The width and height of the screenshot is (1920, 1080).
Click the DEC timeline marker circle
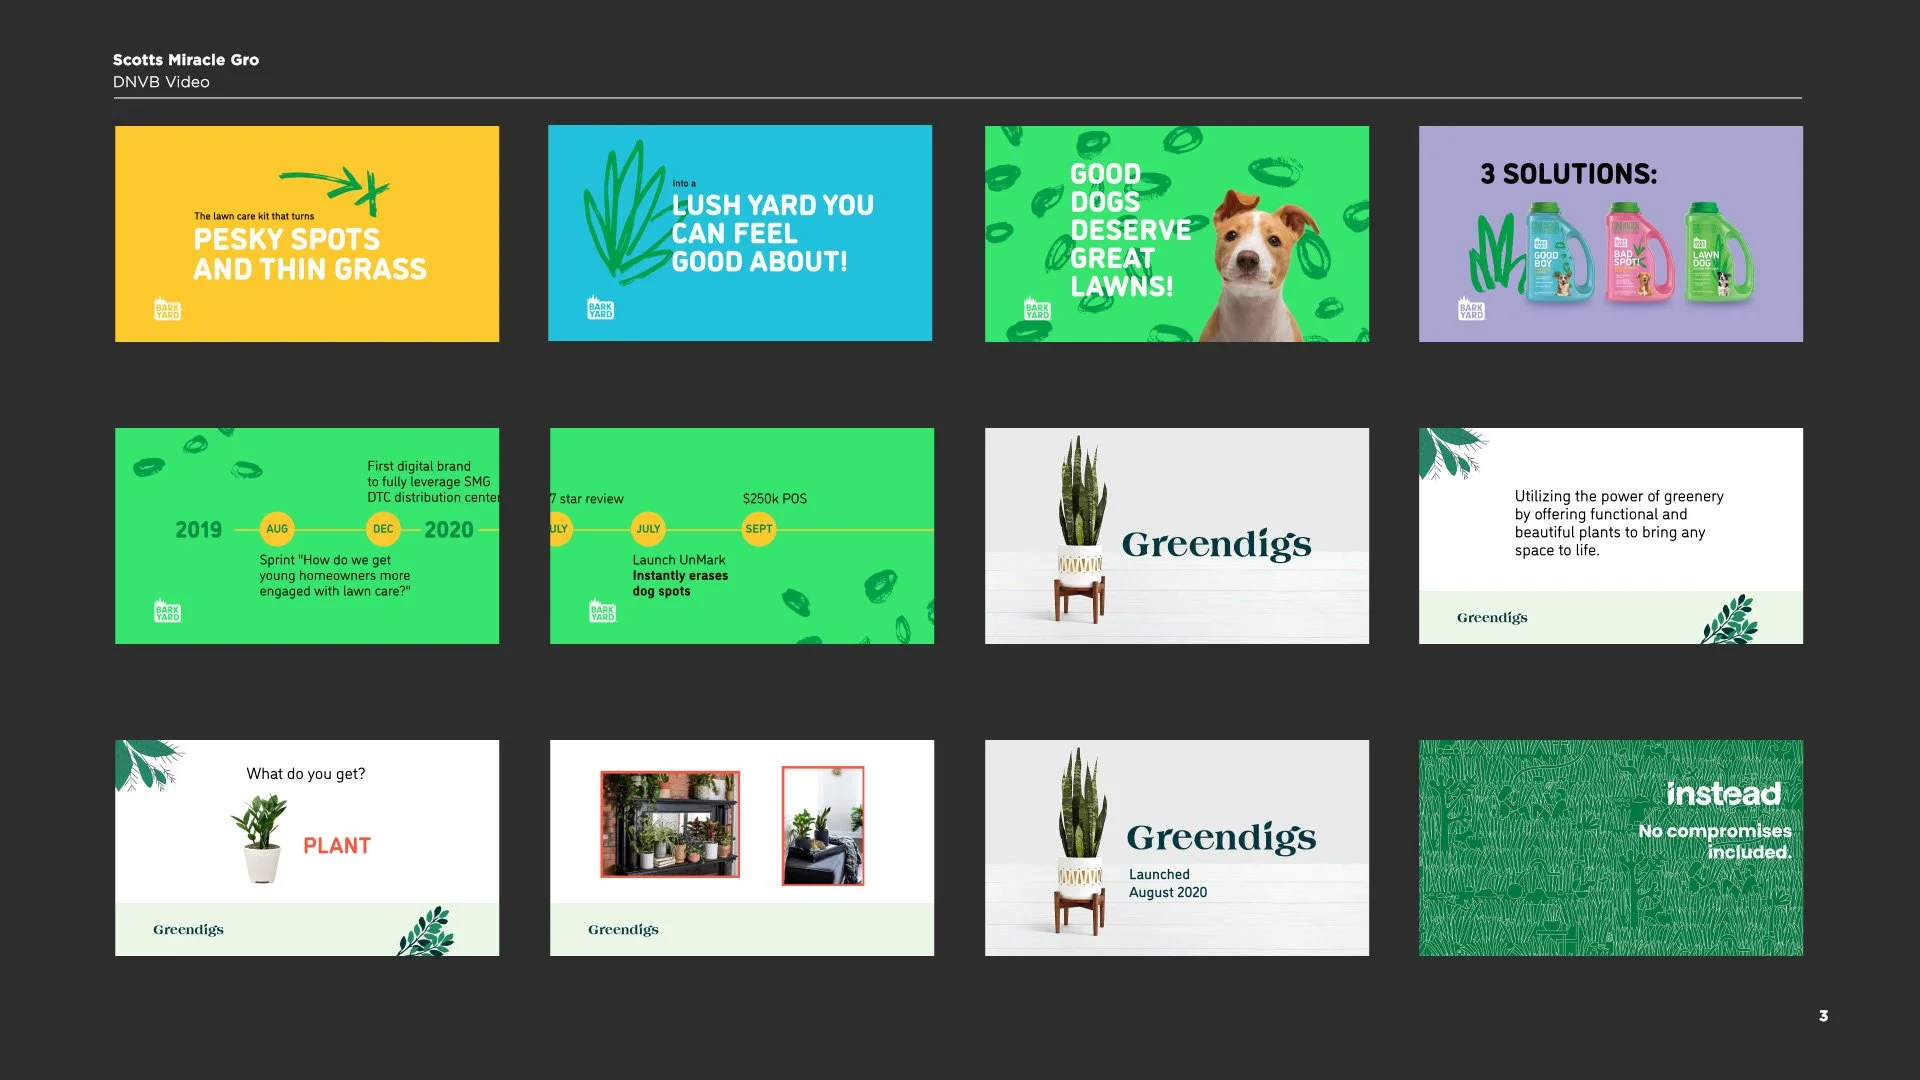click(383, 529)
